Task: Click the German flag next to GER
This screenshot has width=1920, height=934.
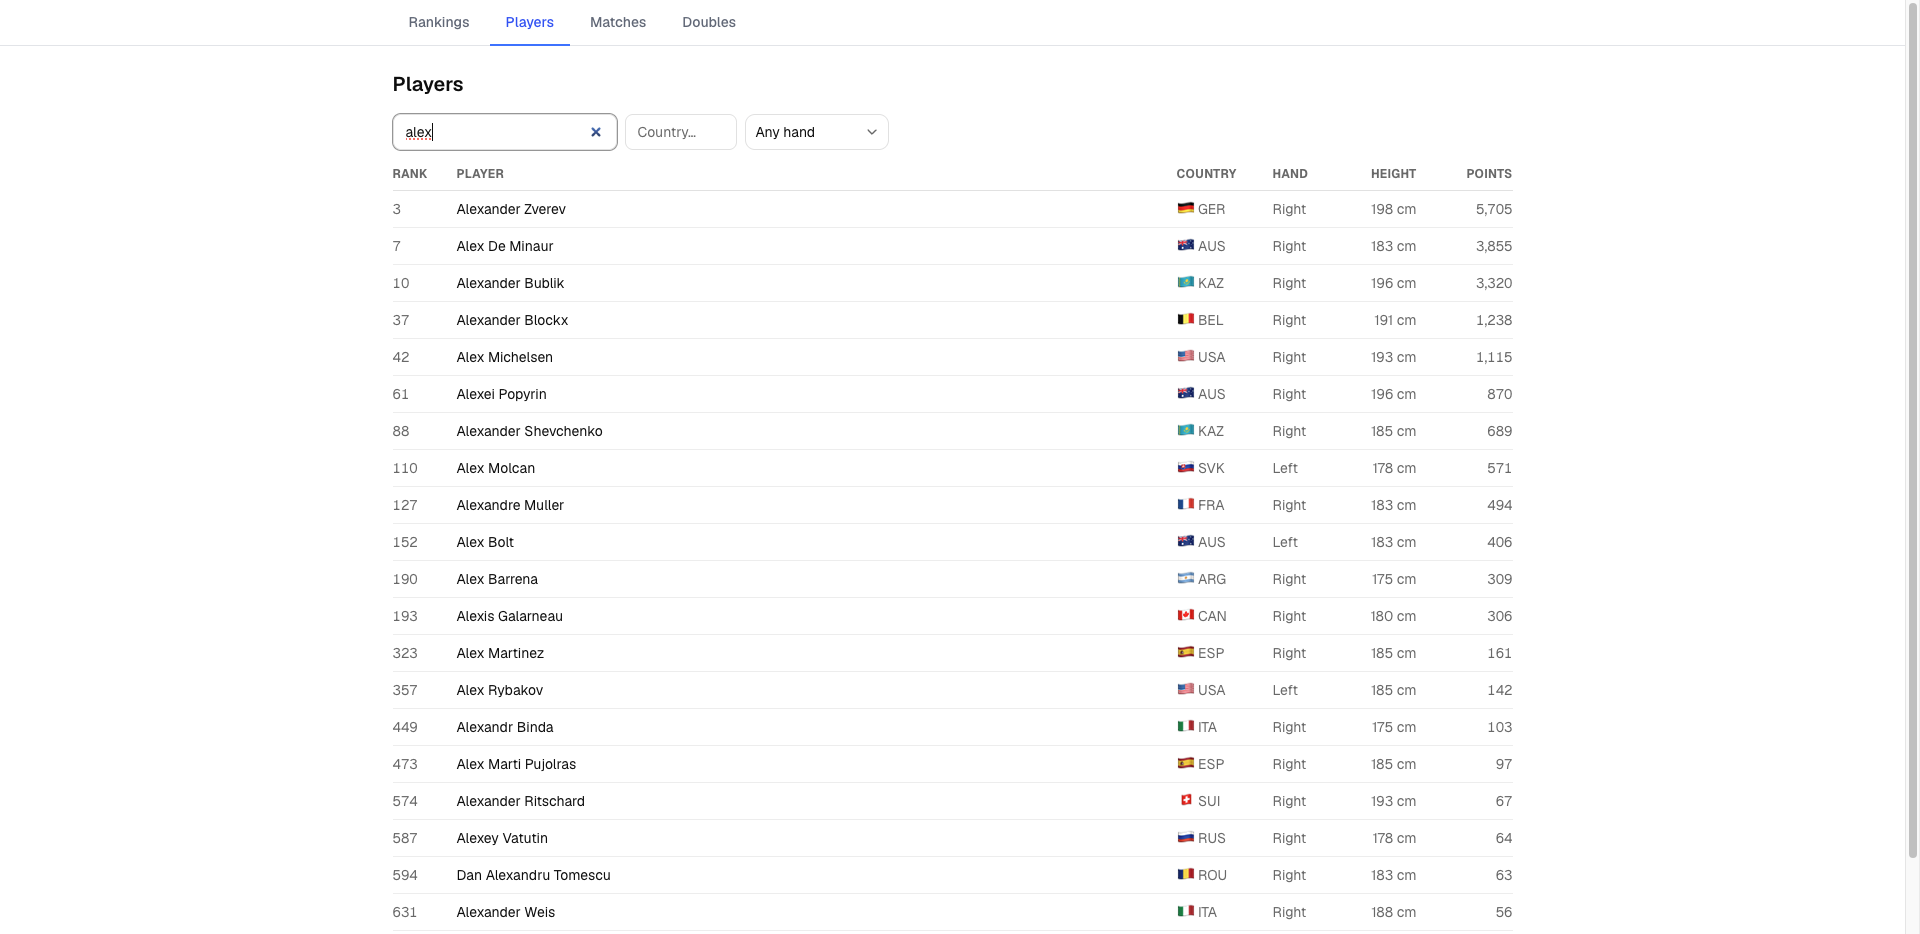Action: [1185, 208]
